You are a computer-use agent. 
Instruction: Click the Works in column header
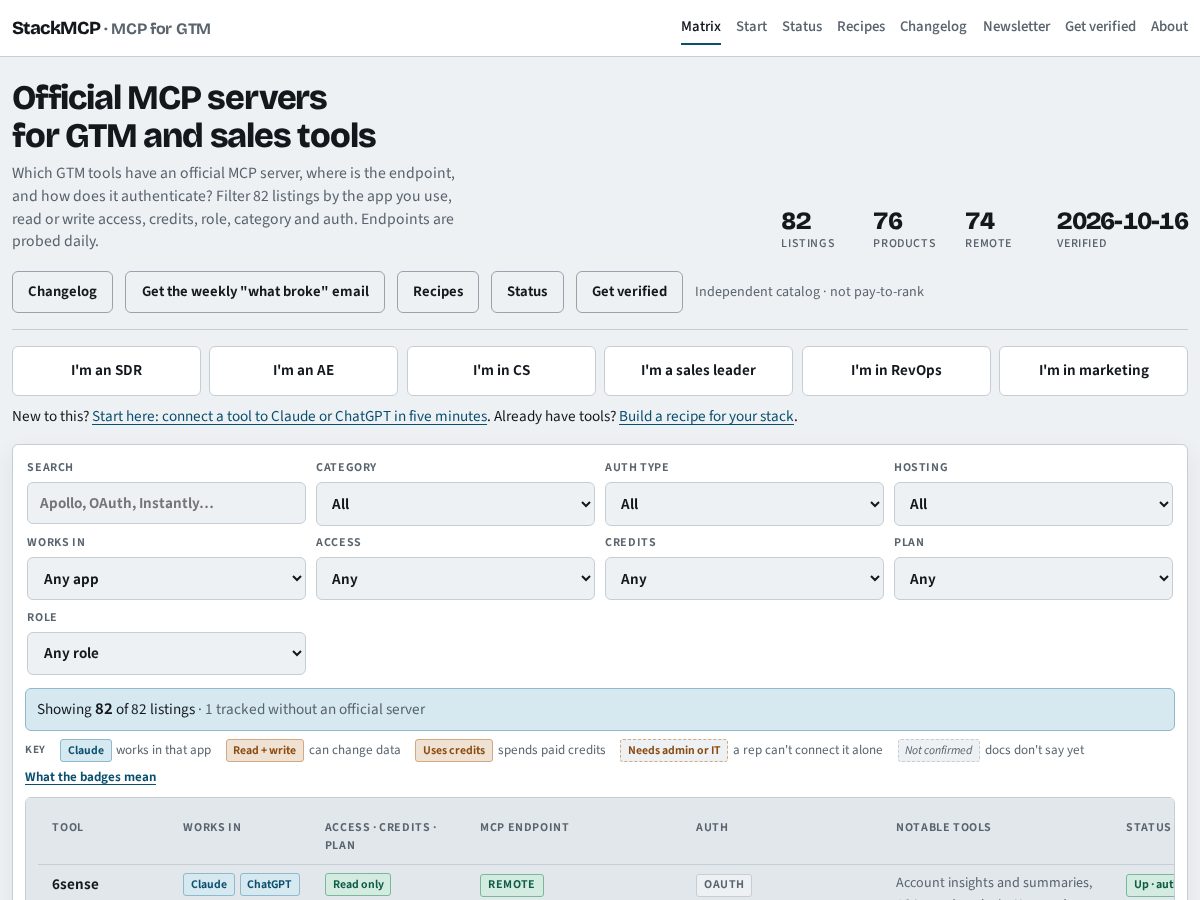pyautogui.click(x=212, y=827)
